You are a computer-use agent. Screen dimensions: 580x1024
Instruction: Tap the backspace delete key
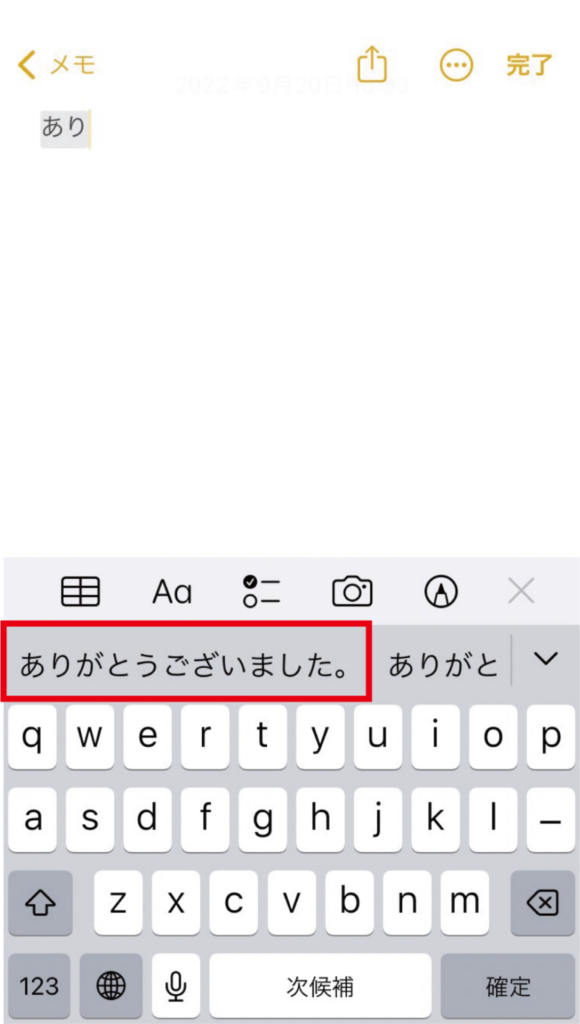point(543,904)
